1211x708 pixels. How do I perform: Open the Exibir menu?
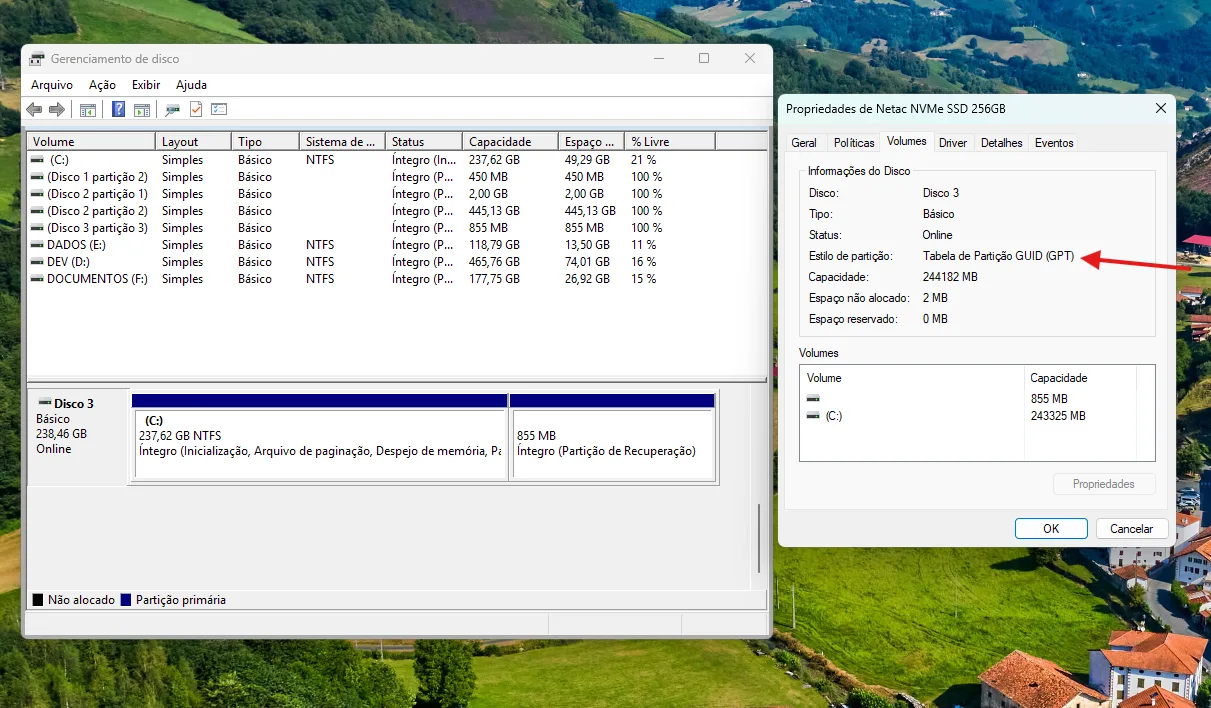[x=146, y=85]
